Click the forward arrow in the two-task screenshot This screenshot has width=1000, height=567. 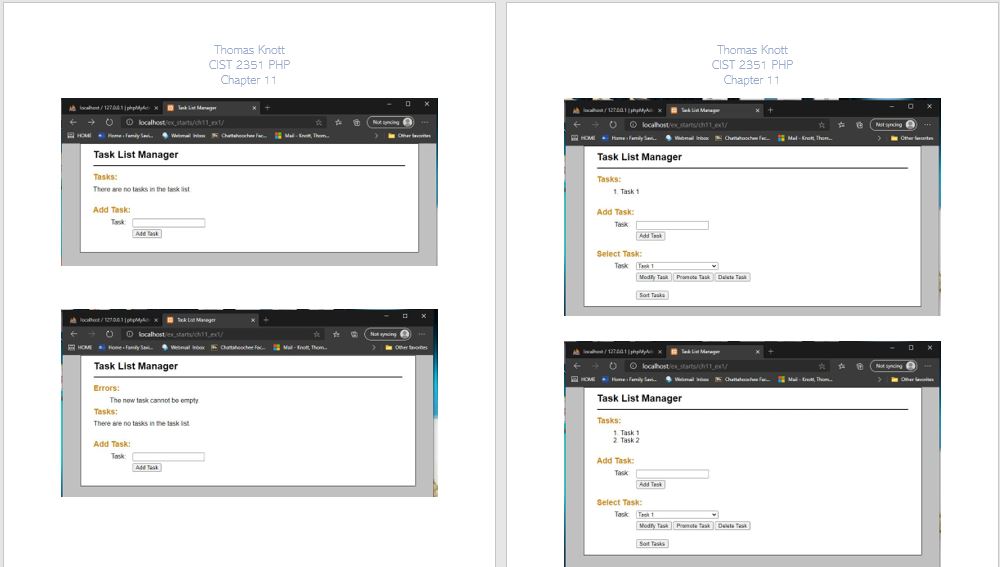click(594, 366)
